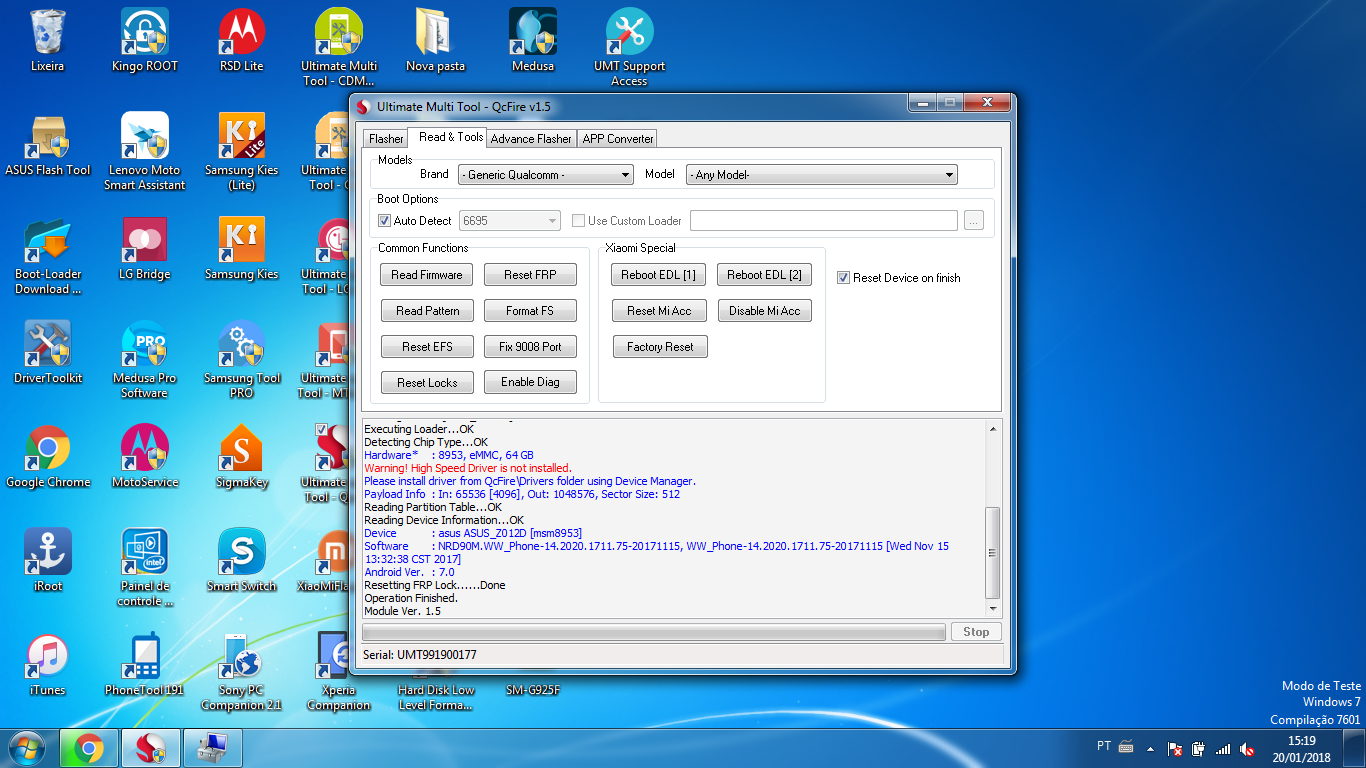Click the log area vertical scrollbar
Screen dimensions: 1366x768
click(992, 518)
